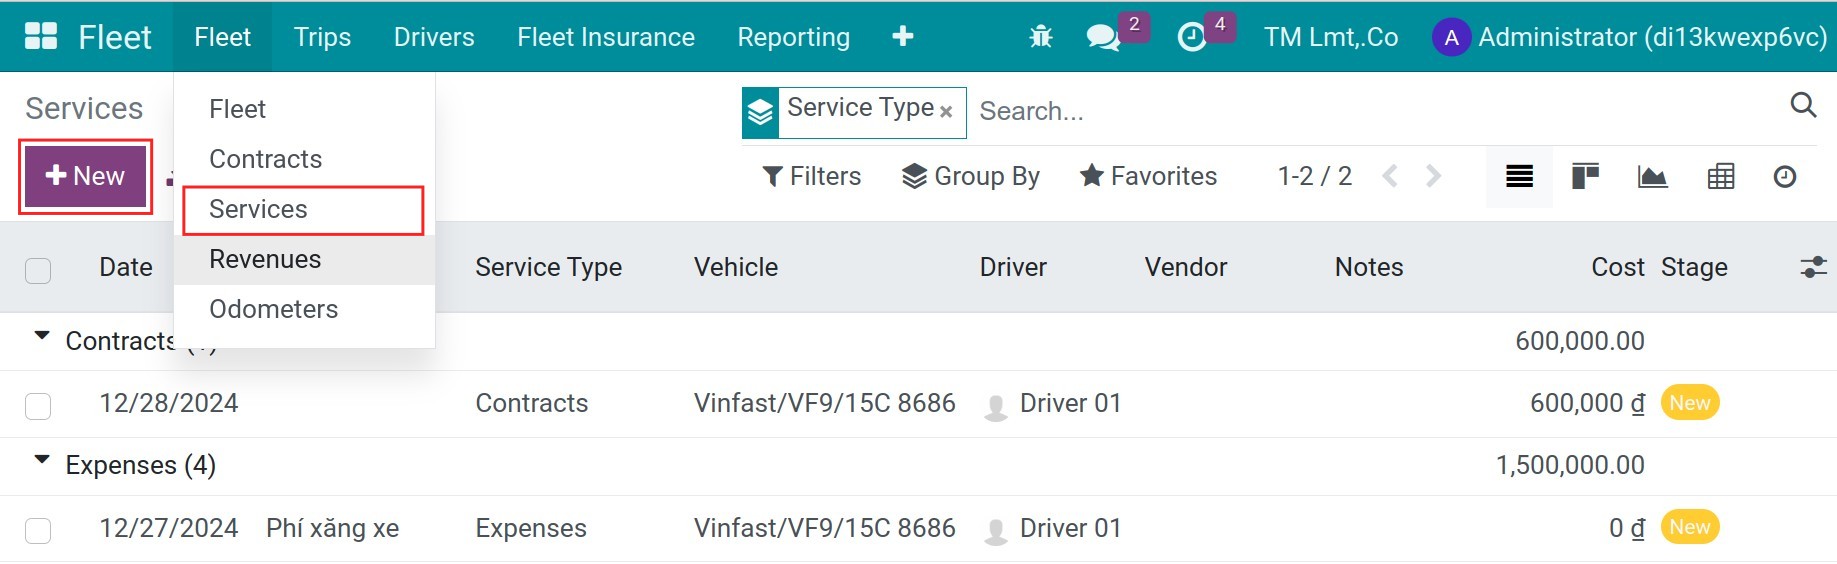Sort by the Vehicle column header
Viewport: 1837px width, 564px height.
click(x=736, y=267)
